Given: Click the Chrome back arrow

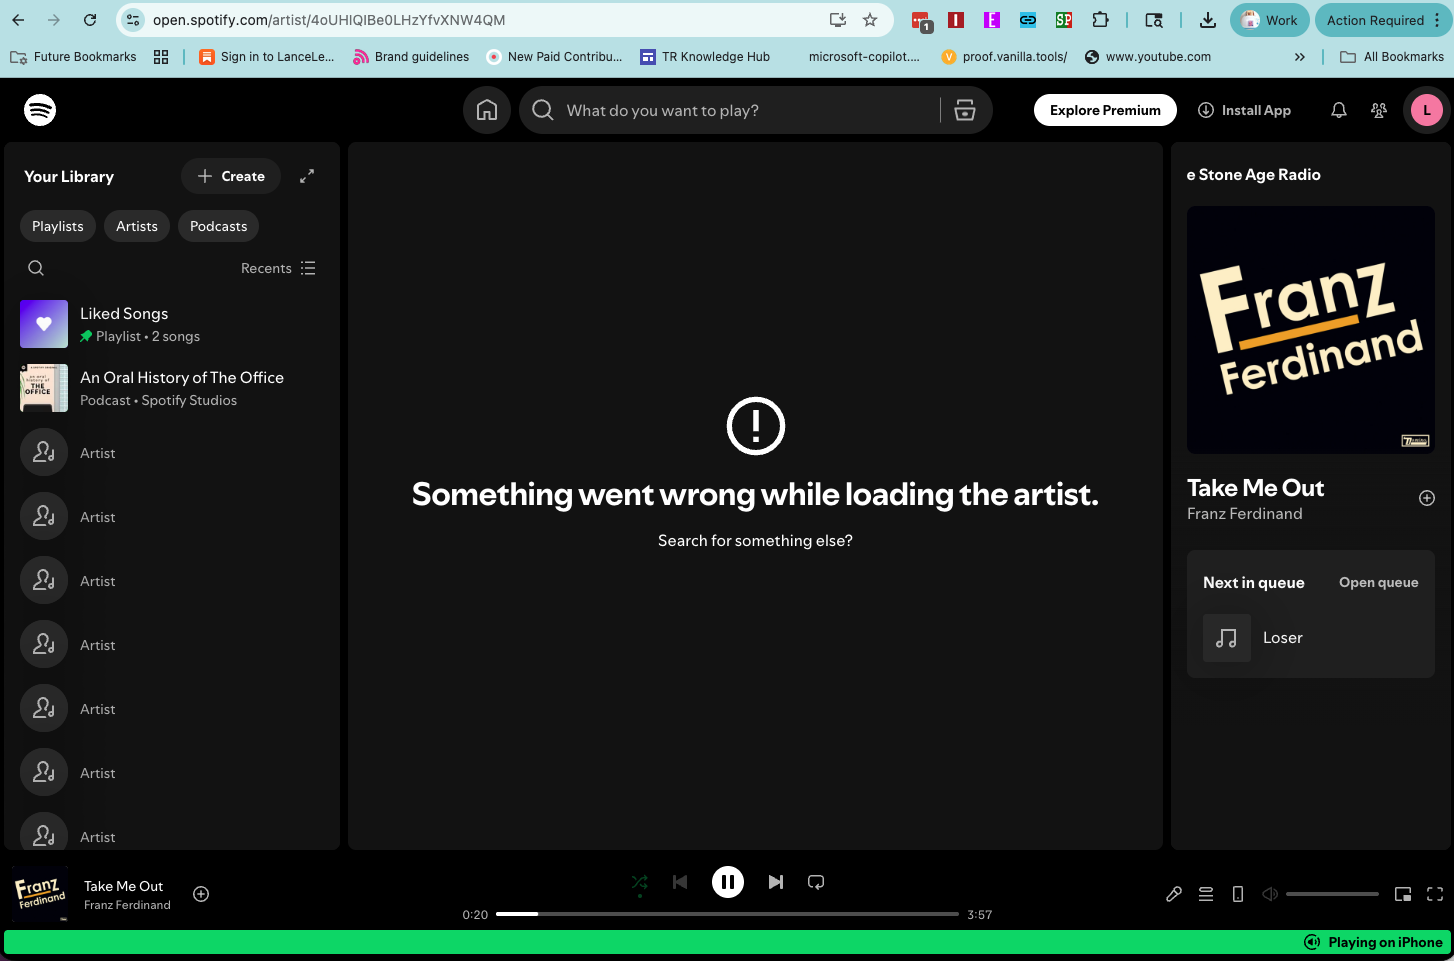Looking at the screenshot, I should pyautogui.click(x=18, y=20).
